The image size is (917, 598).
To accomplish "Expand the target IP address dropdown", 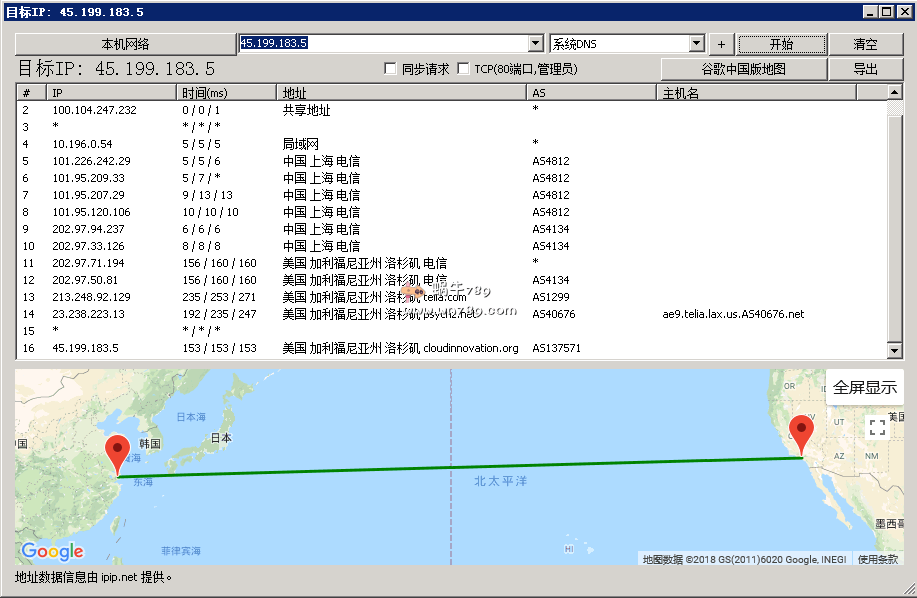I will click(x=535, y=44).
